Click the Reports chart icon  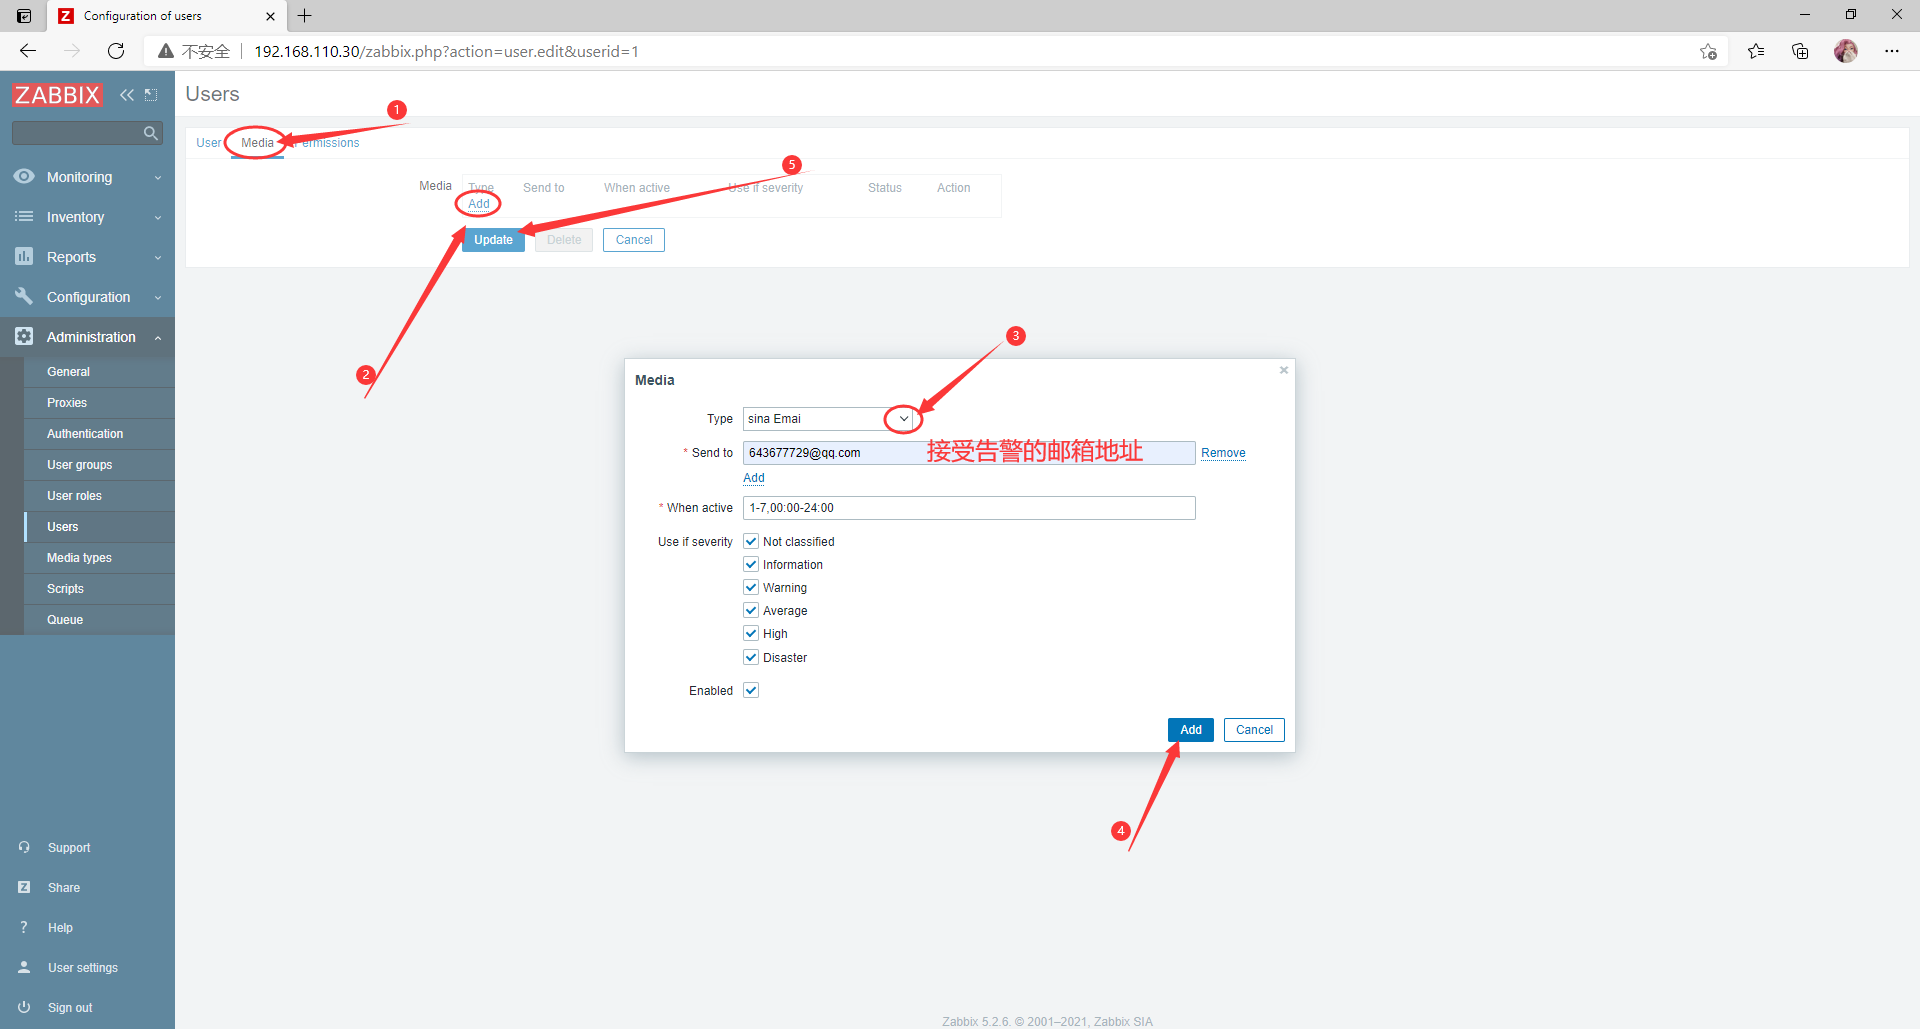[24, 256]
